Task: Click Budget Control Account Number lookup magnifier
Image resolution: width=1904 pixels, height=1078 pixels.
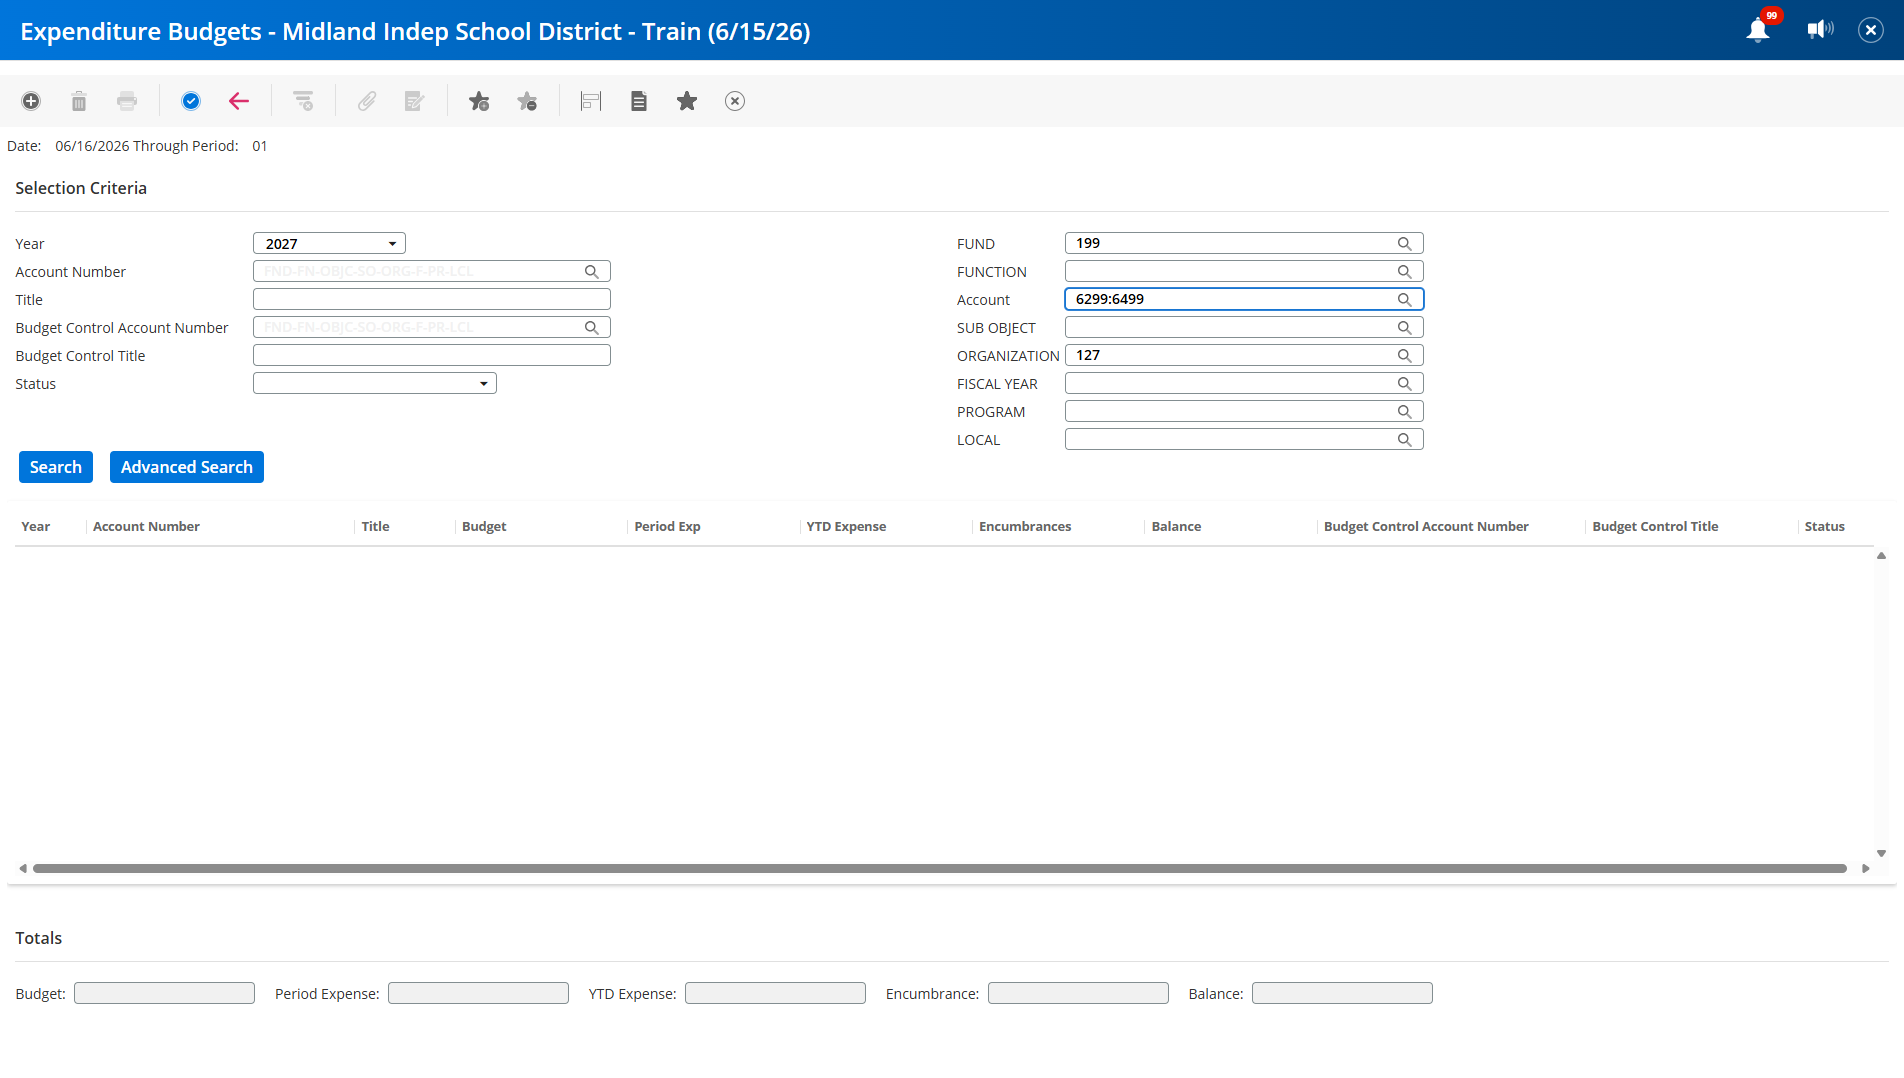Action: coord(592,328)
